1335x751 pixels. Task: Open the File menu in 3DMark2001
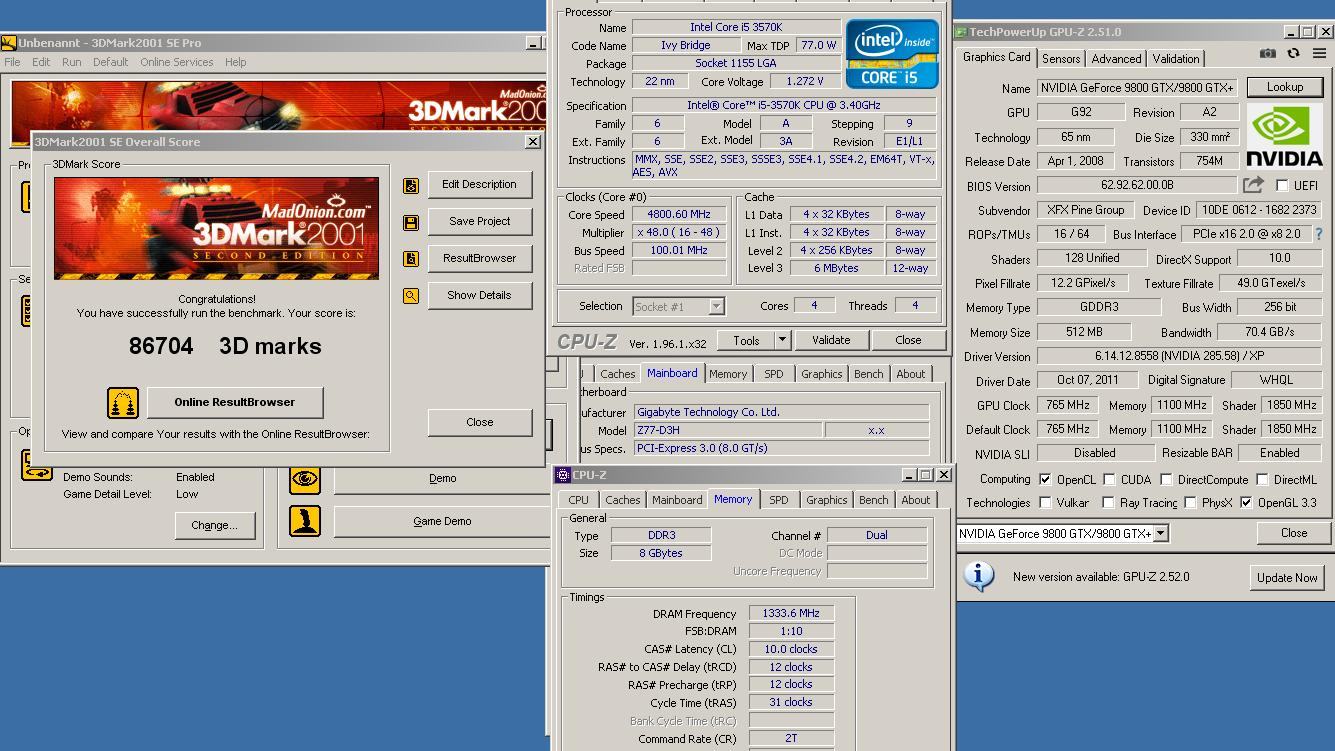[x=12, y=62]
